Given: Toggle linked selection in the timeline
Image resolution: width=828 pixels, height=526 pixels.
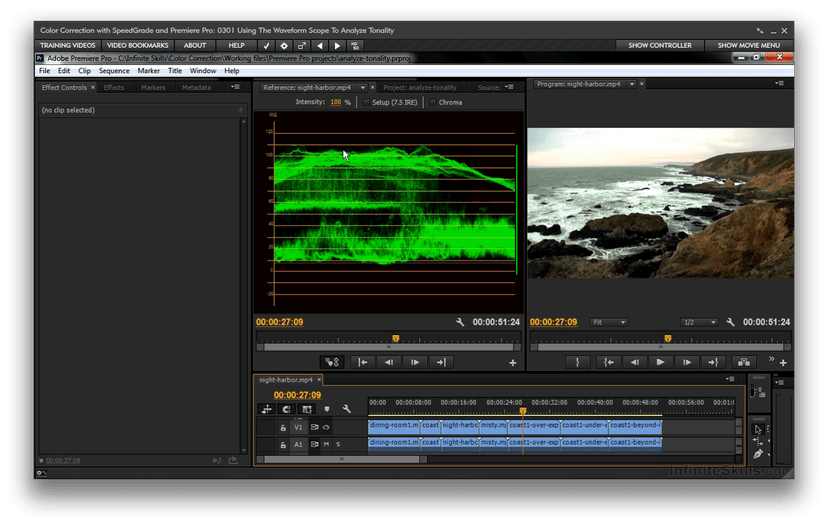Looking at the screenshot, I should pos(307,409).
